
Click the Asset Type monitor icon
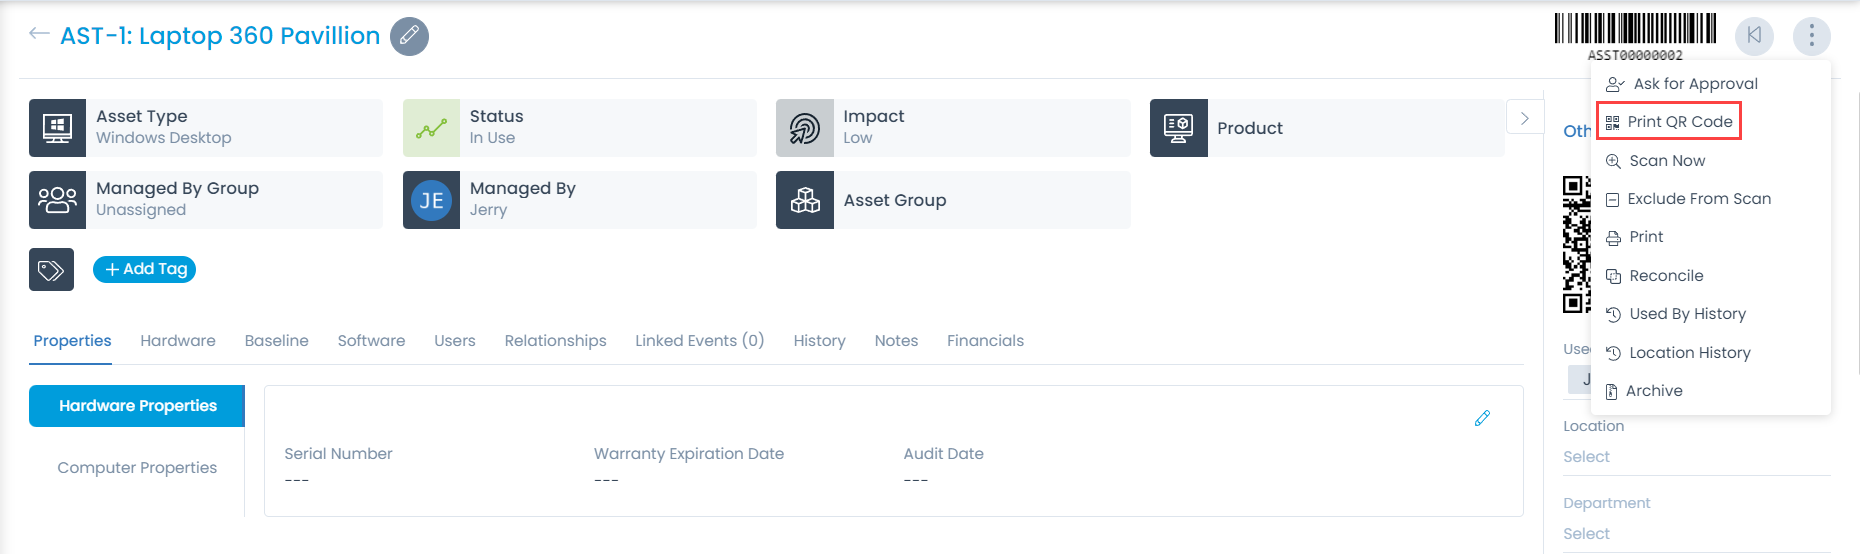57,128
